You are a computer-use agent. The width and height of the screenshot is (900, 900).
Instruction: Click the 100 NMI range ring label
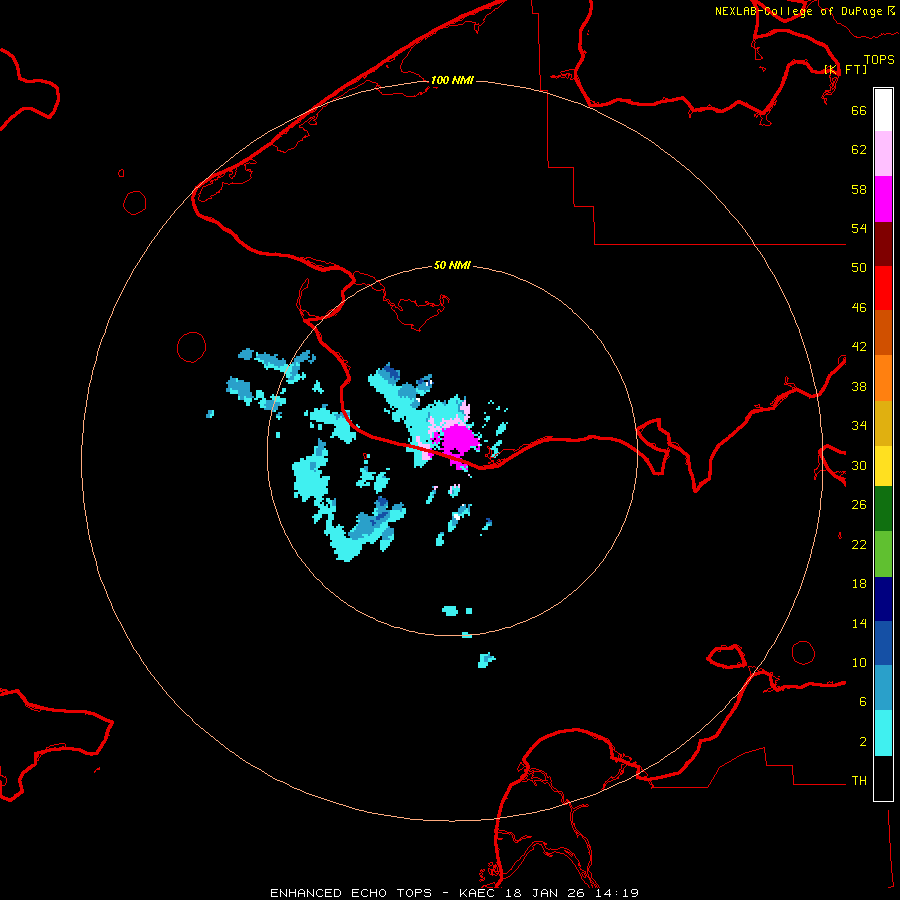tap(452, 80)
